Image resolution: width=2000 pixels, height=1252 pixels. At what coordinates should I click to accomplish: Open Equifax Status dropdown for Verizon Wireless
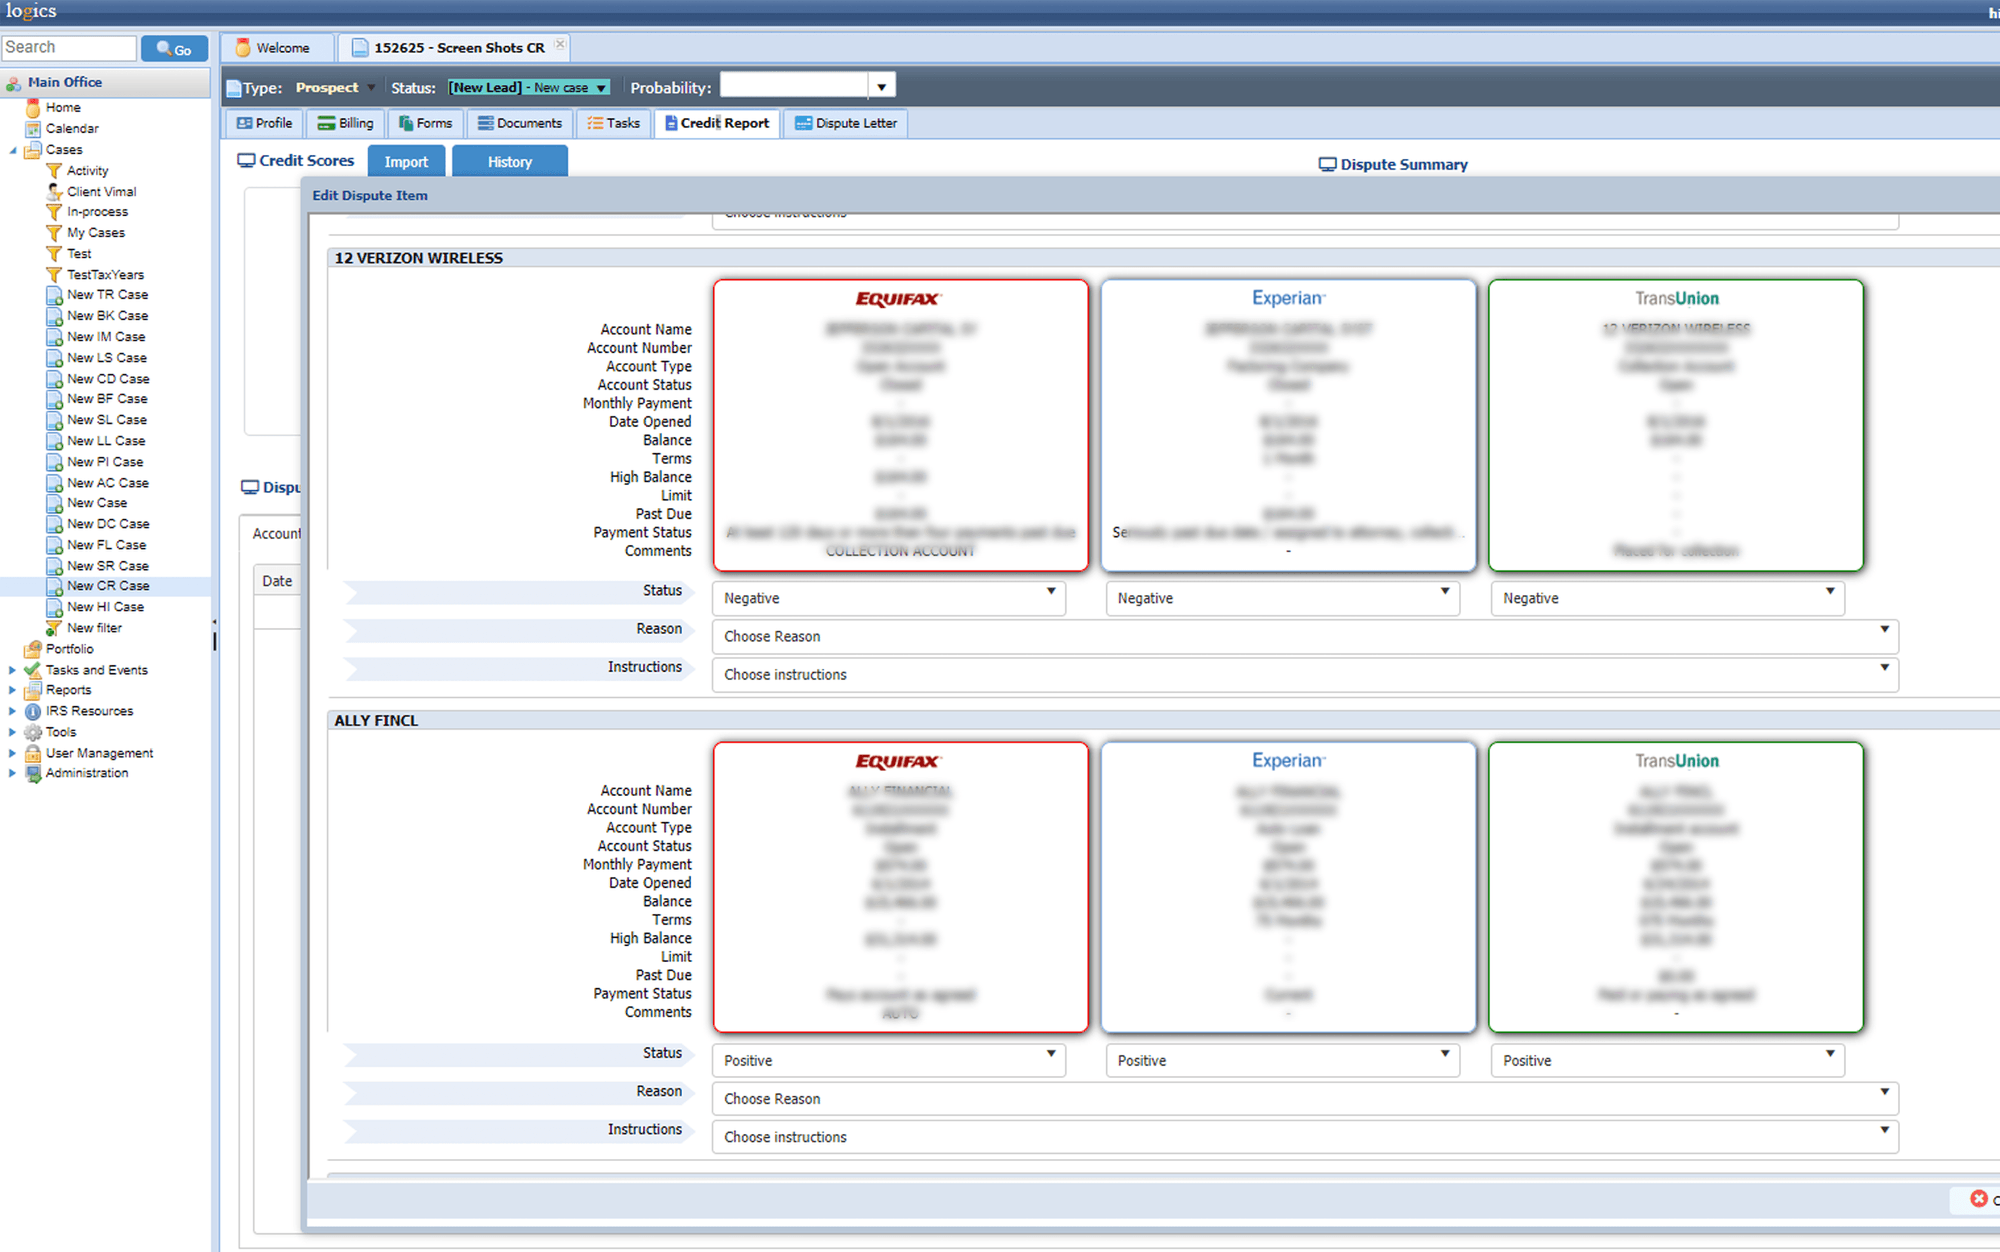tap(888, 598)
